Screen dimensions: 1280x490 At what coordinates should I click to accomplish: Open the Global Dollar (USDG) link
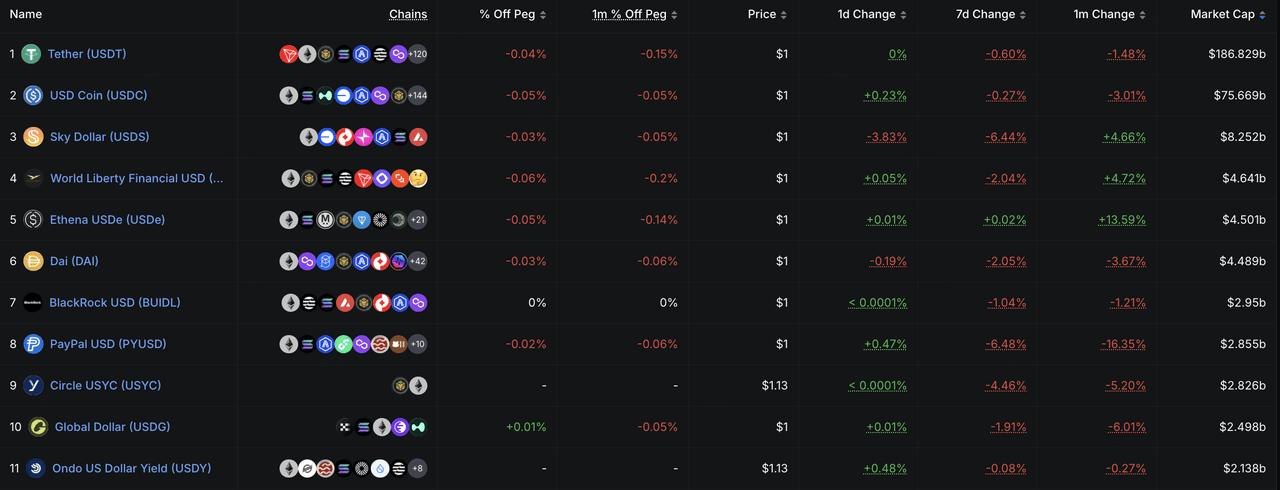tap(112, 427)
